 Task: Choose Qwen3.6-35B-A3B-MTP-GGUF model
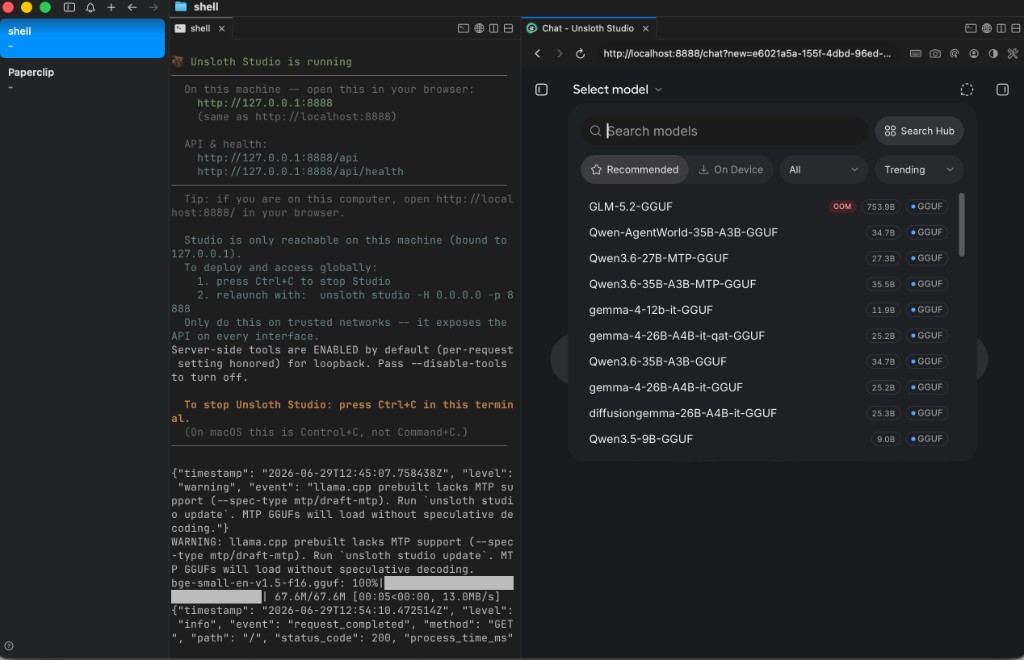point(767,284)
